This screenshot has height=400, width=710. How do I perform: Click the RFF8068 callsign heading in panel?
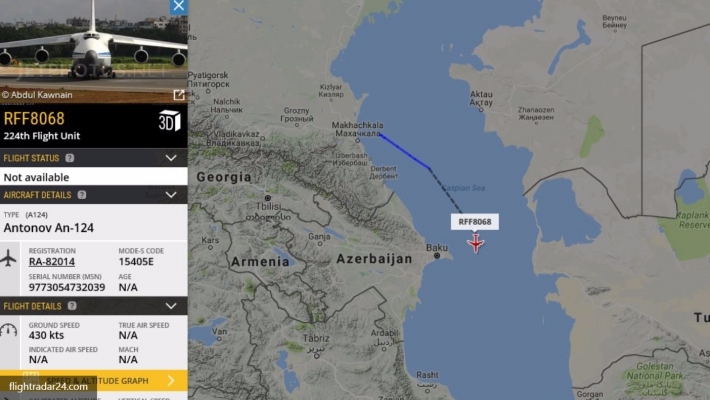click(34, 119)
